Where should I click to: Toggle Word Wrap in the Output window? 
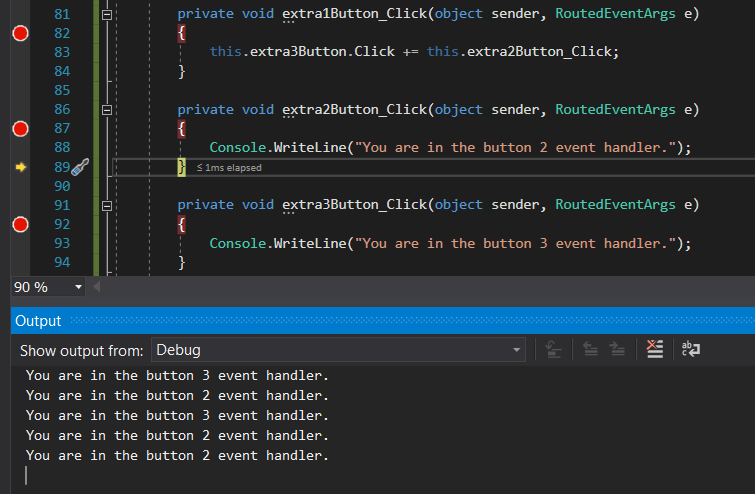[x=691, y=350]
